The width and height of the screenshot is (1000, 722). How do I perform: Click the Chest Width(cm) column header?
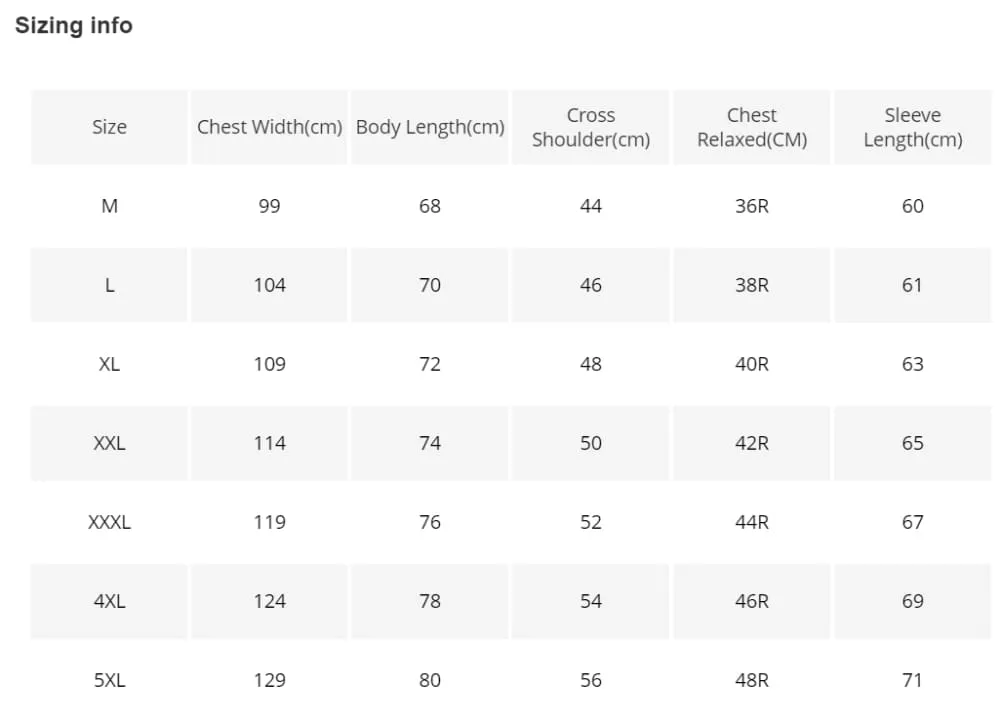click(x=269, y=127)
